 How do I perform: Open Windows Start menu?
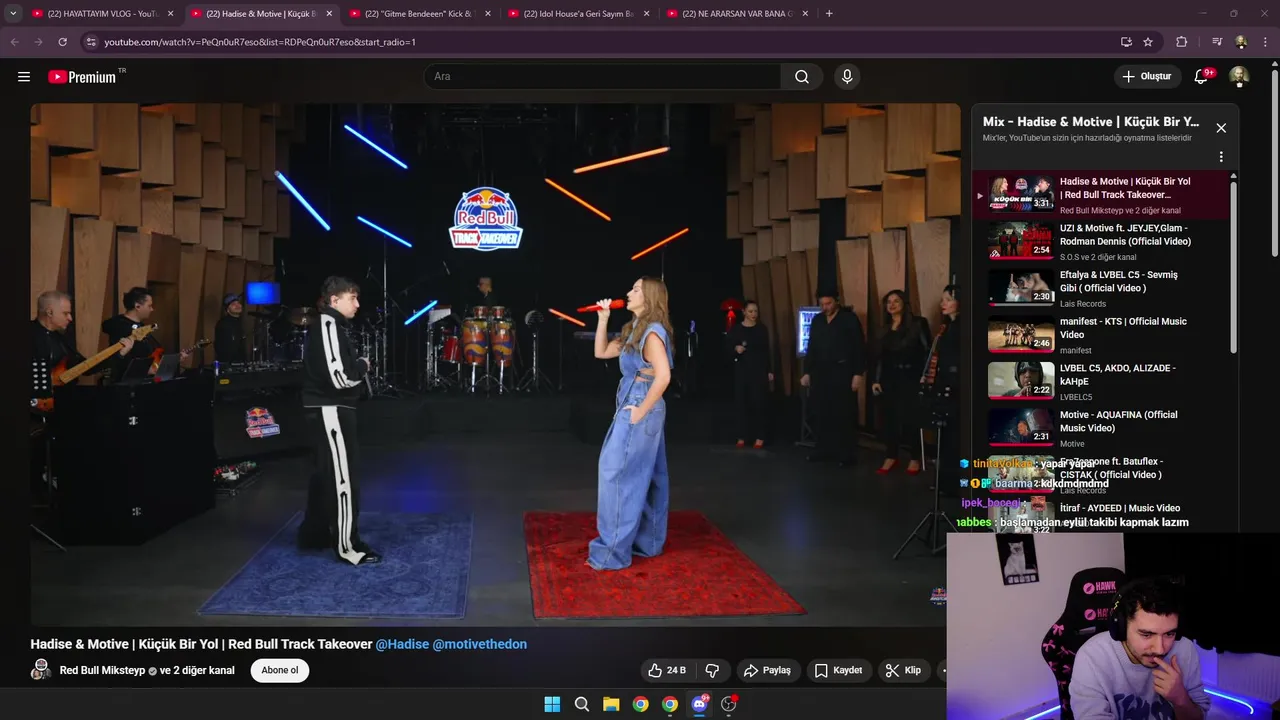[552, 704]
